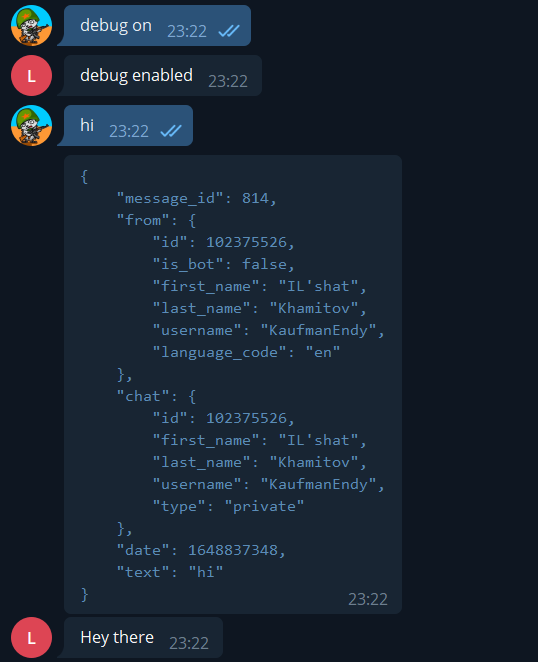
Task: Click the "message_id": 814 line in code
Action: point(196,198)
